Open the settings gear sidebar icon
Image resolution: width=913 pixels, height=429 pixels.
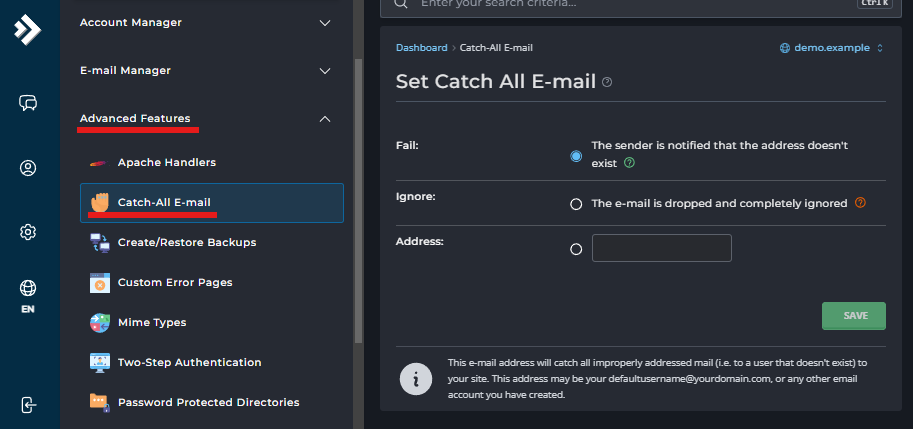pyautogui.click(x=28, y=232)
